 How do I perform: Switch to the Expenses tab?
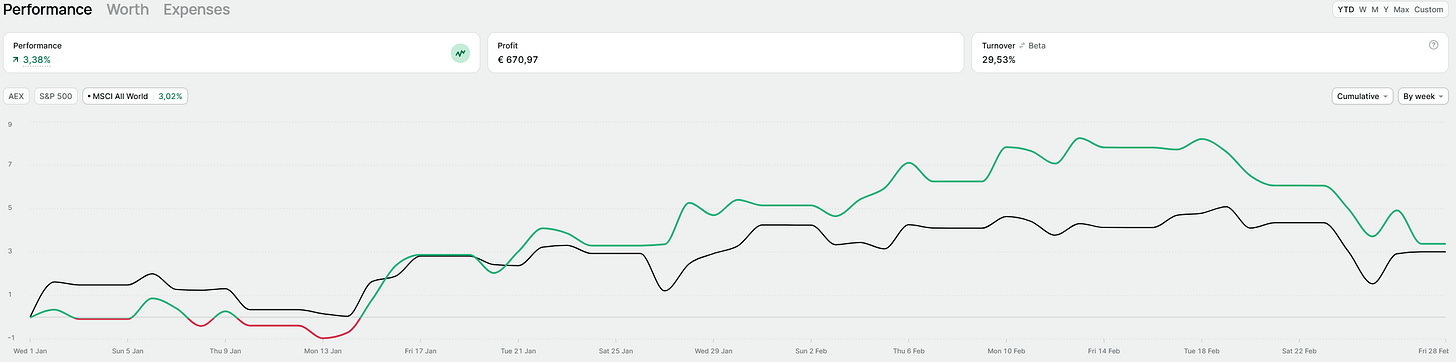[x=196, y=10]
